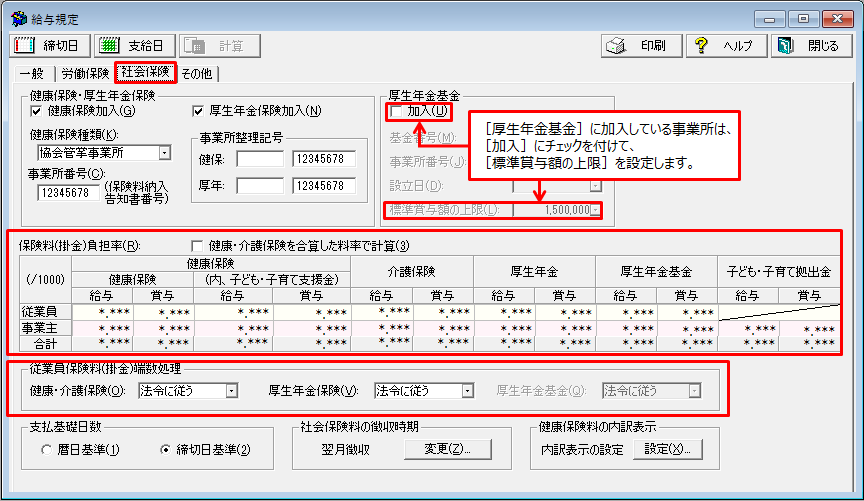Viewport: 864px width, 501px height.
Task: Select the 締切日基準 radio button
Action: click(167, 450)
